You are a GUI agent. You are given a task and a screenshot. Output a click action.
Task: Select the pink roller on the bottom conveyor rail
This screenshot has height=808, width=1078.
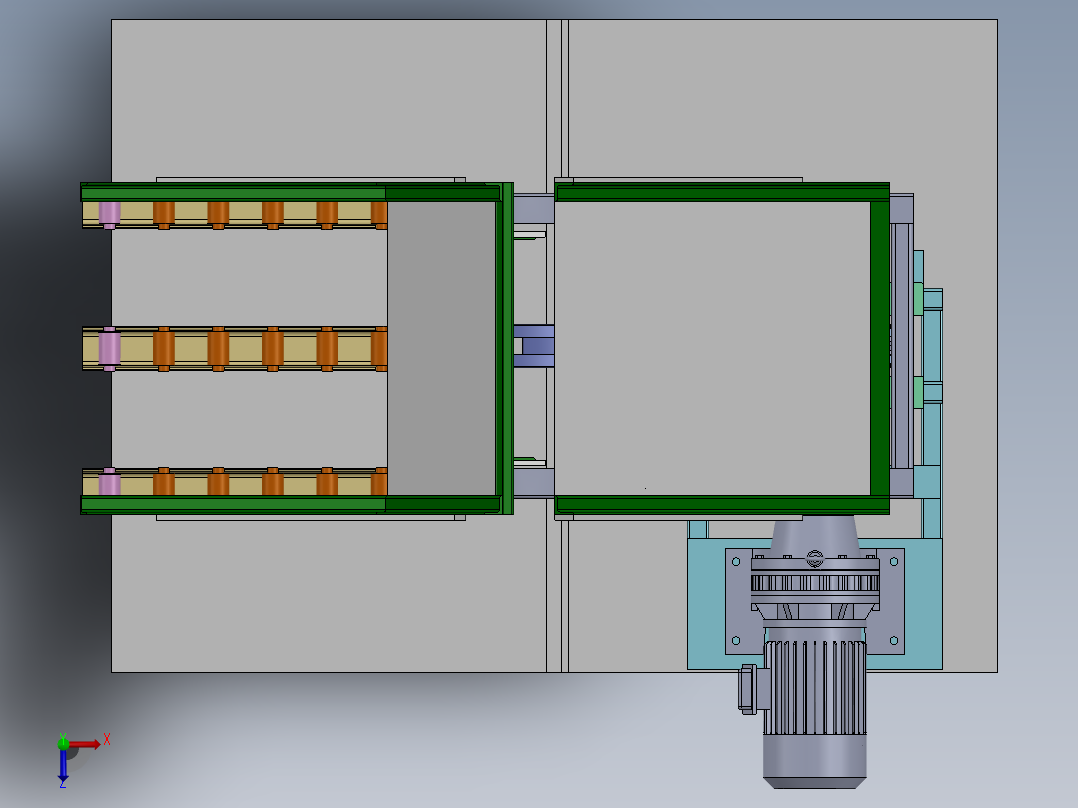tap(109, 481)
